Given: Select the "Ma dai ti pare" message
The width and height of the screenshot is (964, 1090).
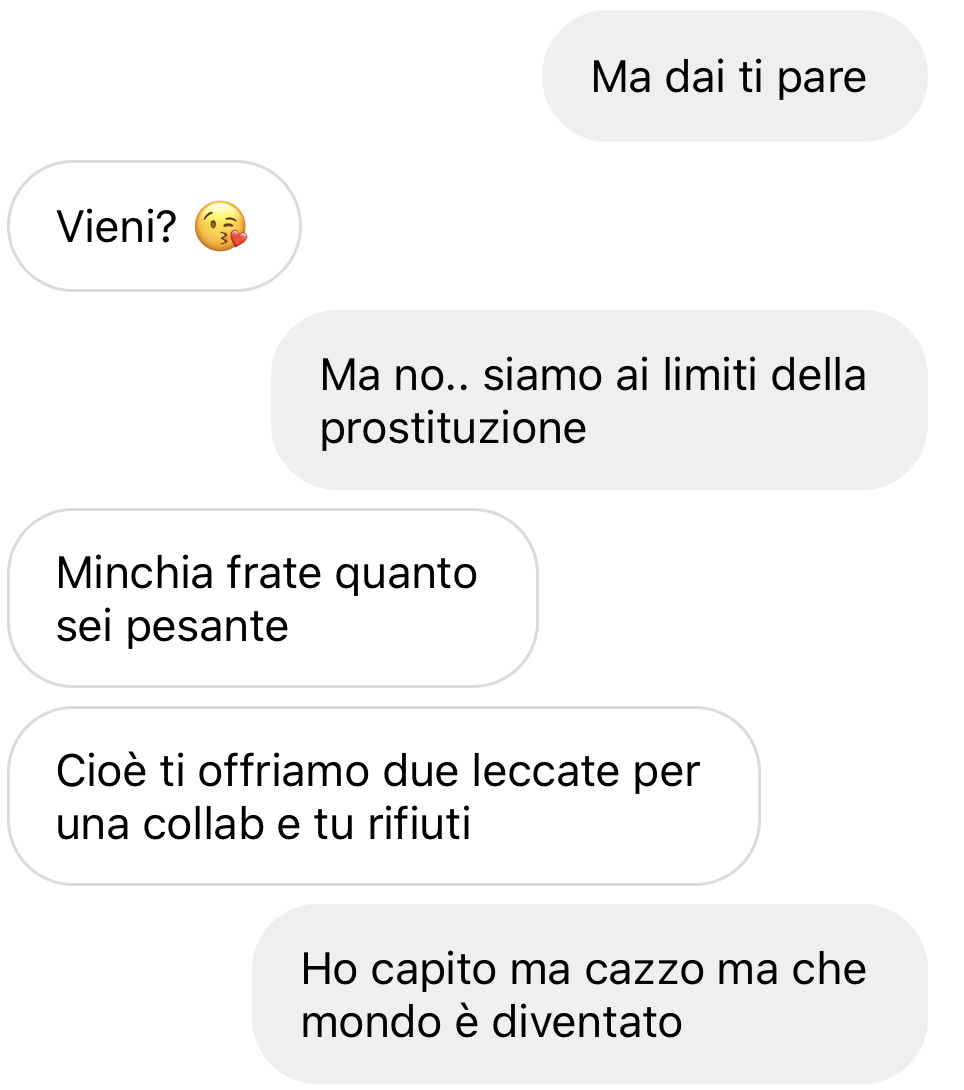Looking at the screenshot, I should [735, 76].
